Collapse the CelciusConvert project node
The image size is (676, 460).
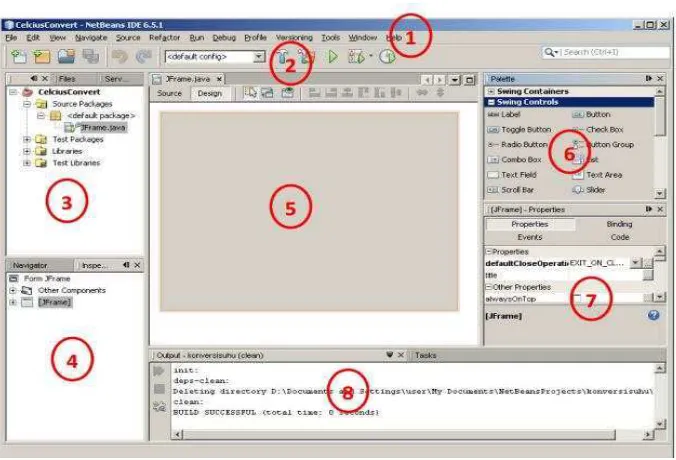point(13,92)
